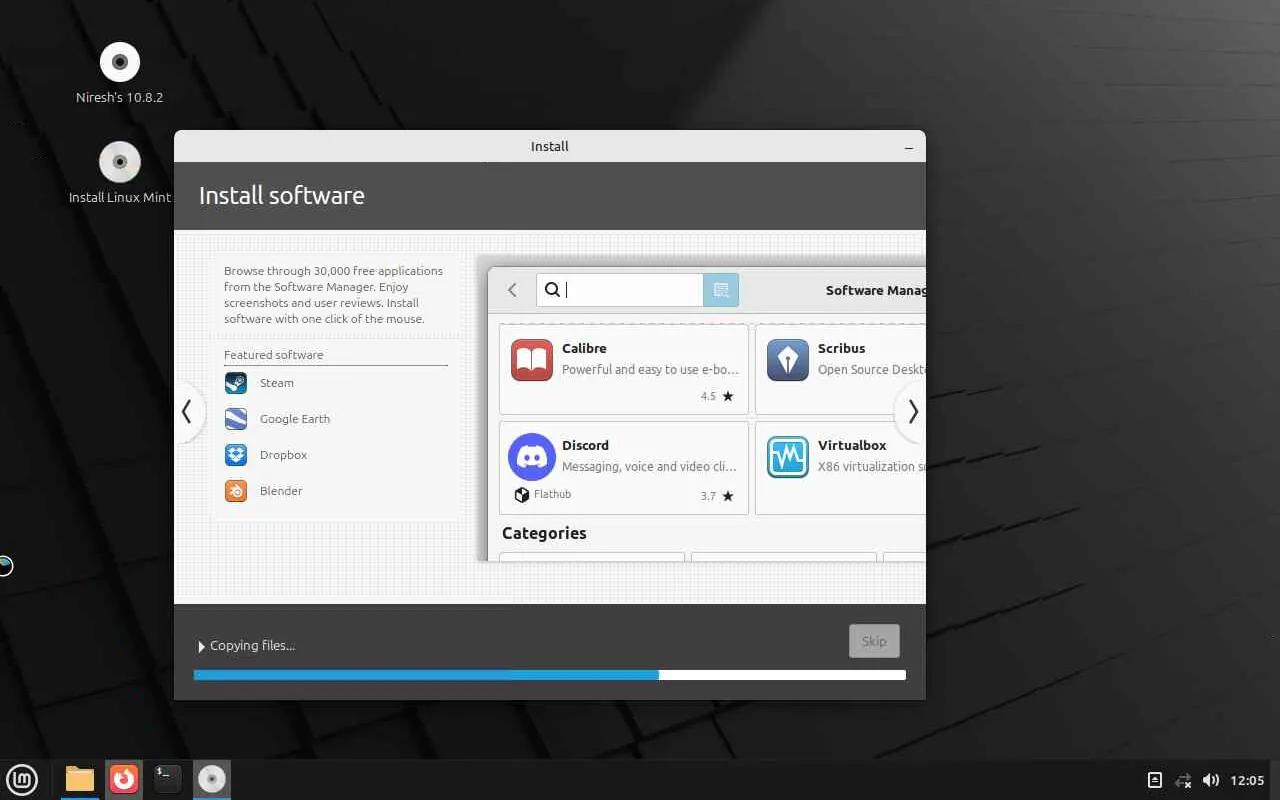Click the magnifier search icon
The height and width of the screenshot is (800, 1280).
point(552,290)
